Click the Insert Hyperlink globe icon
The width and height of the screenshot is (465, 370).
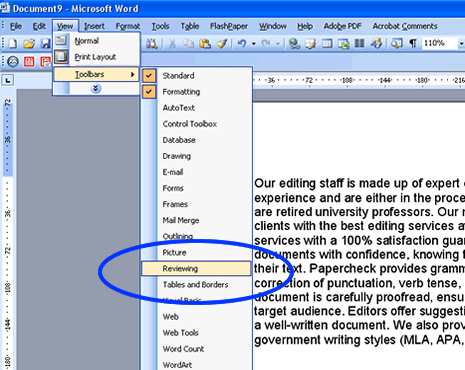[x=294, y=43]
